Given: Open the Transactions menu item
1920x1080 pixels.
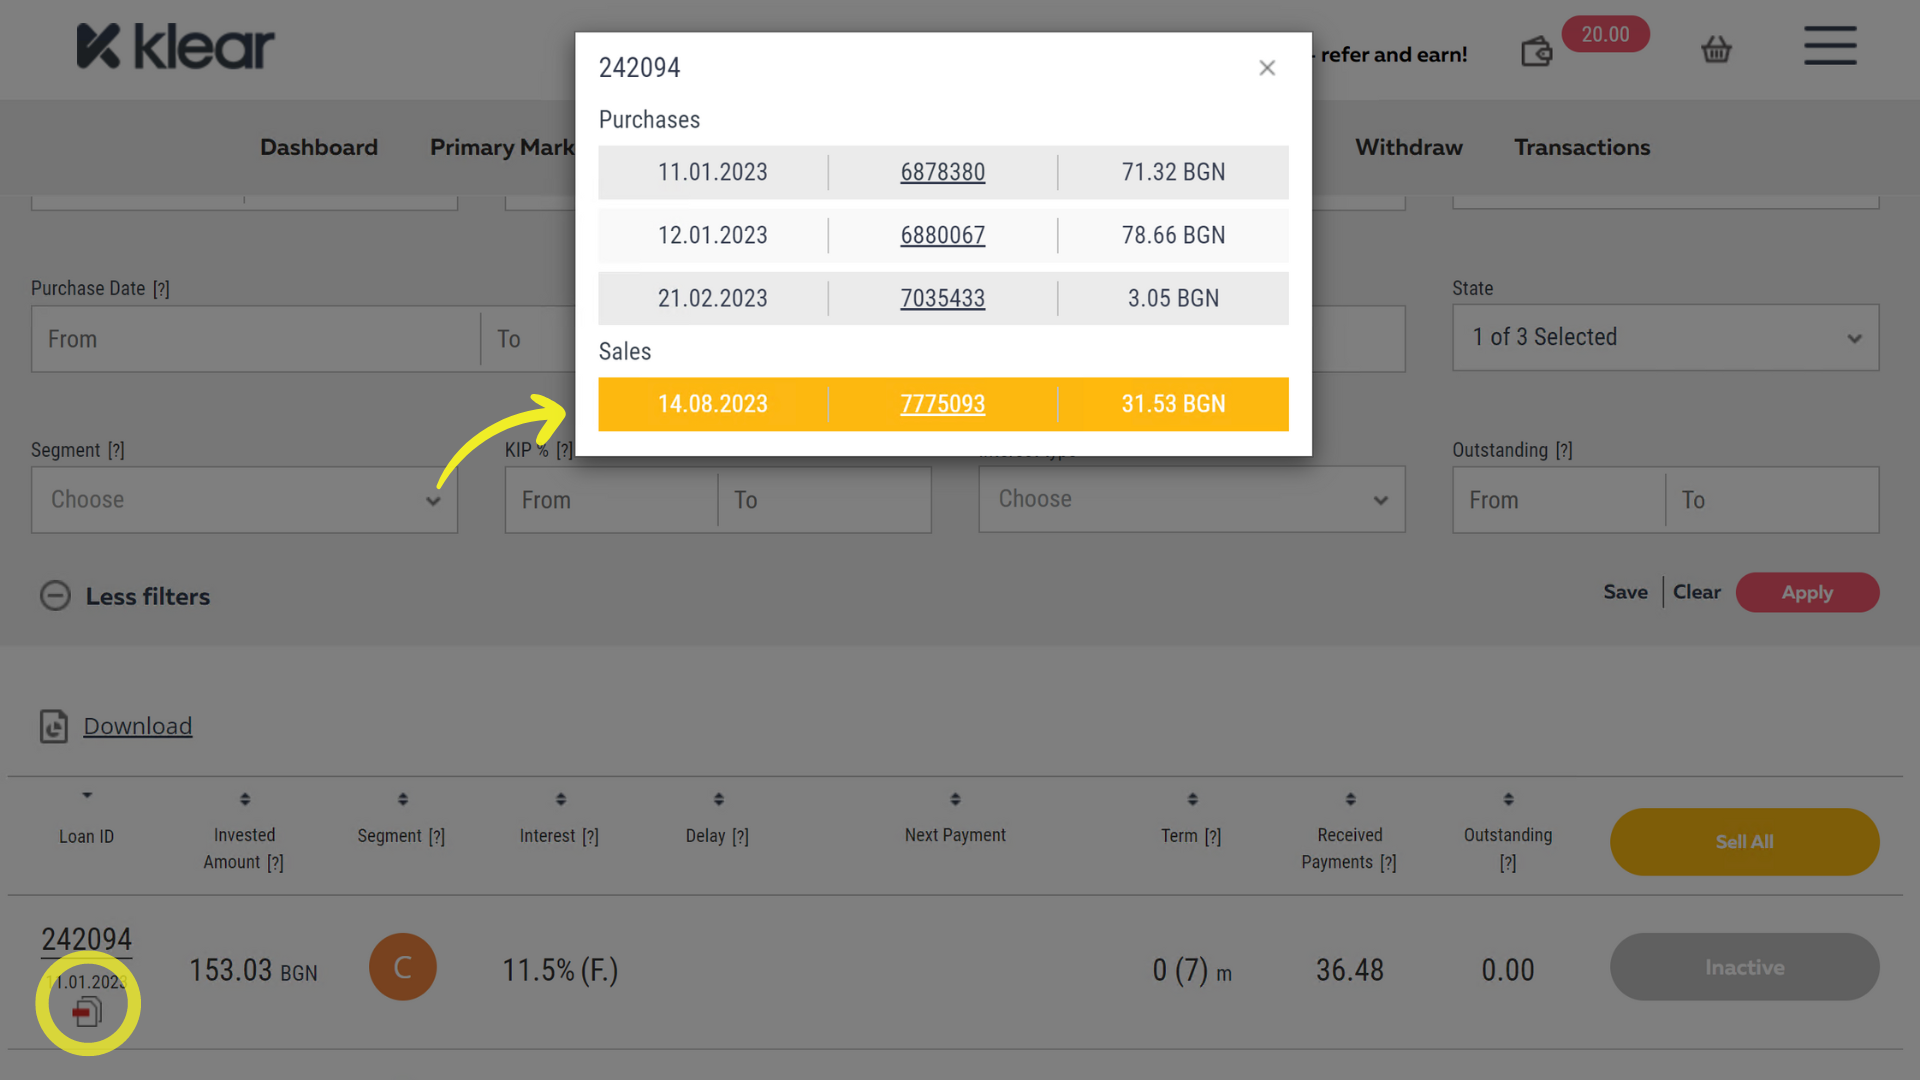Looking at the screenshot, I should (1582, 147).
